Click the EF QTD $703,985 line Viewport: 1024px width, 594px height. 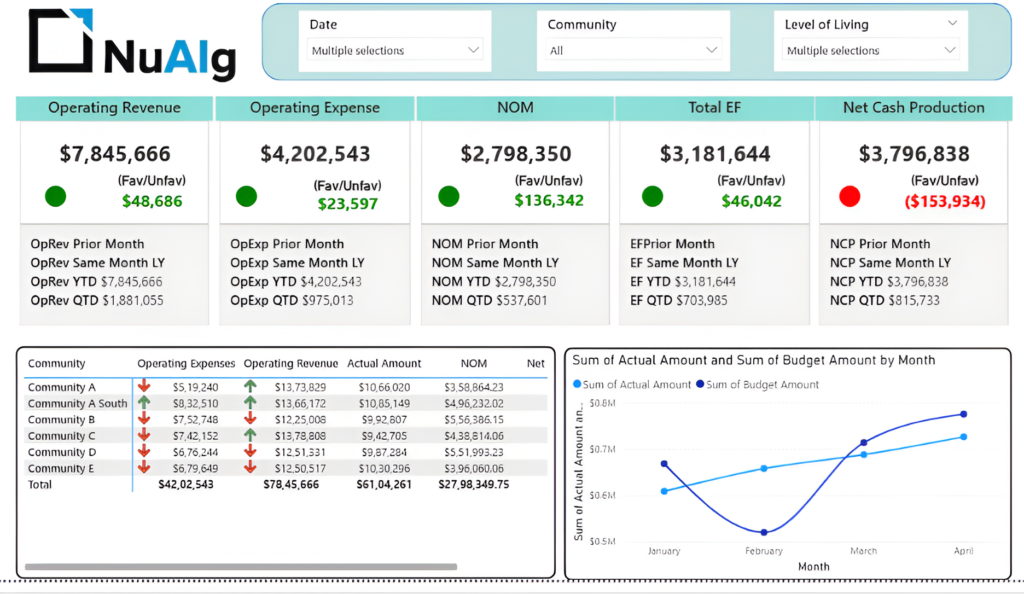pyautogui.click(x=679, y=300)
